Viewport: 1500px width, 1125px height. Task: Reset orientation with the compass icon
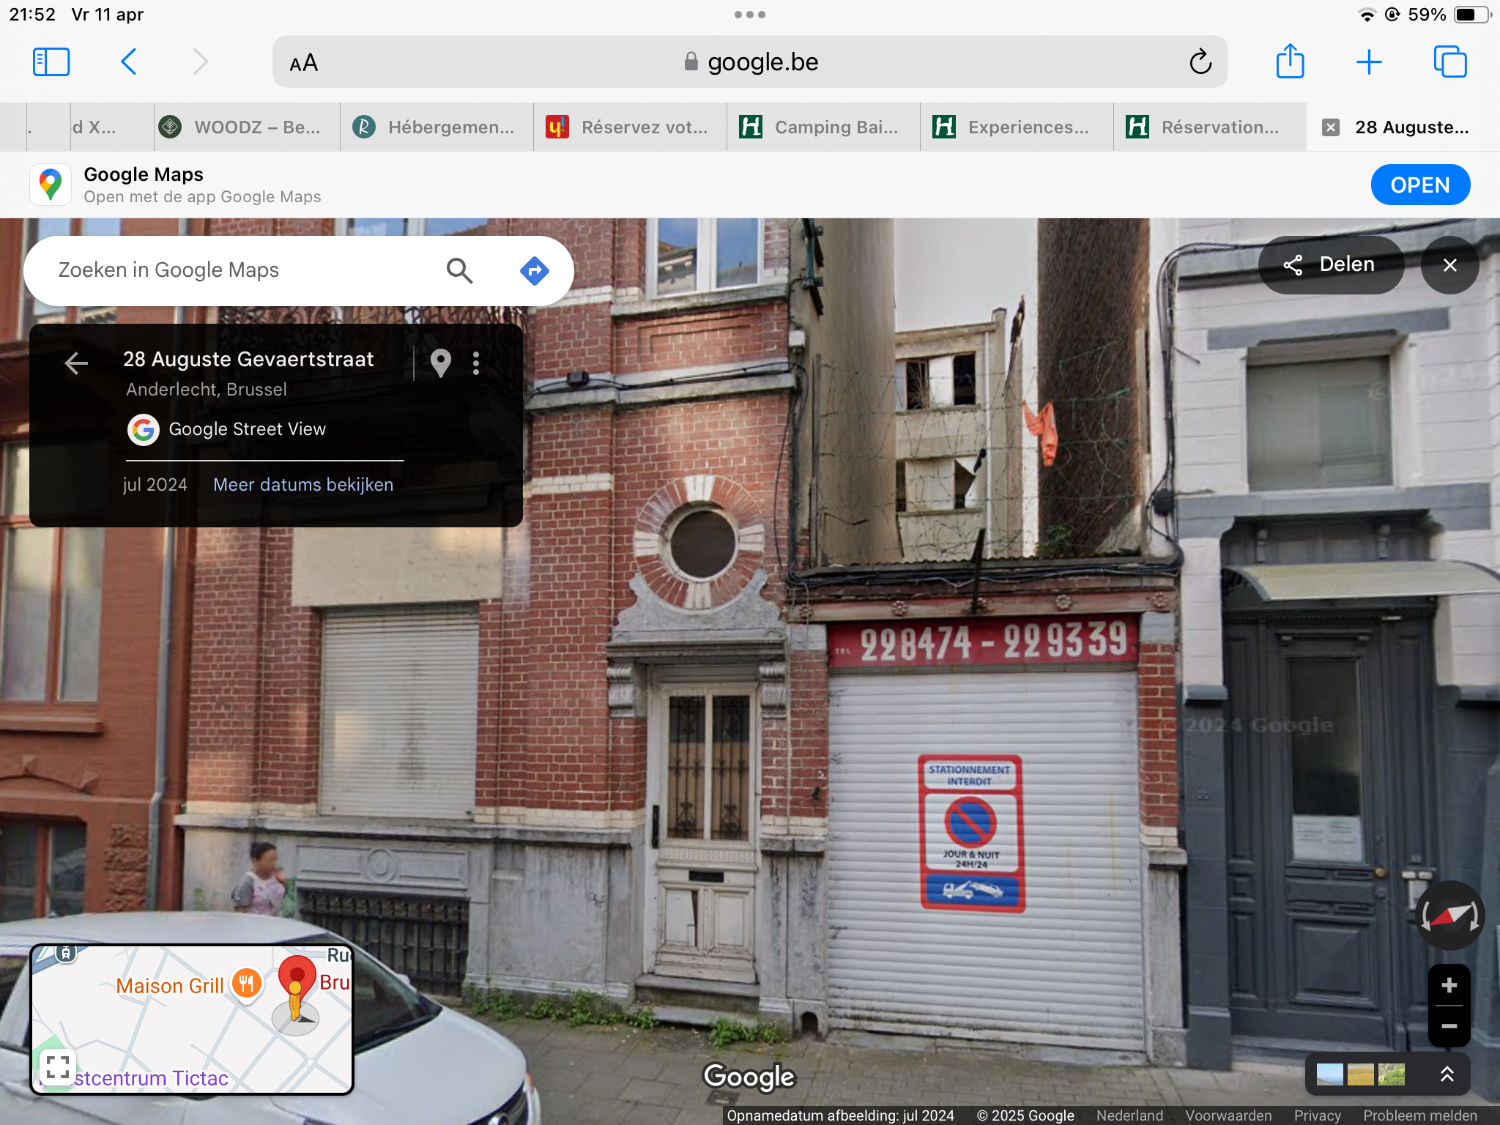tap(1449, 915)
